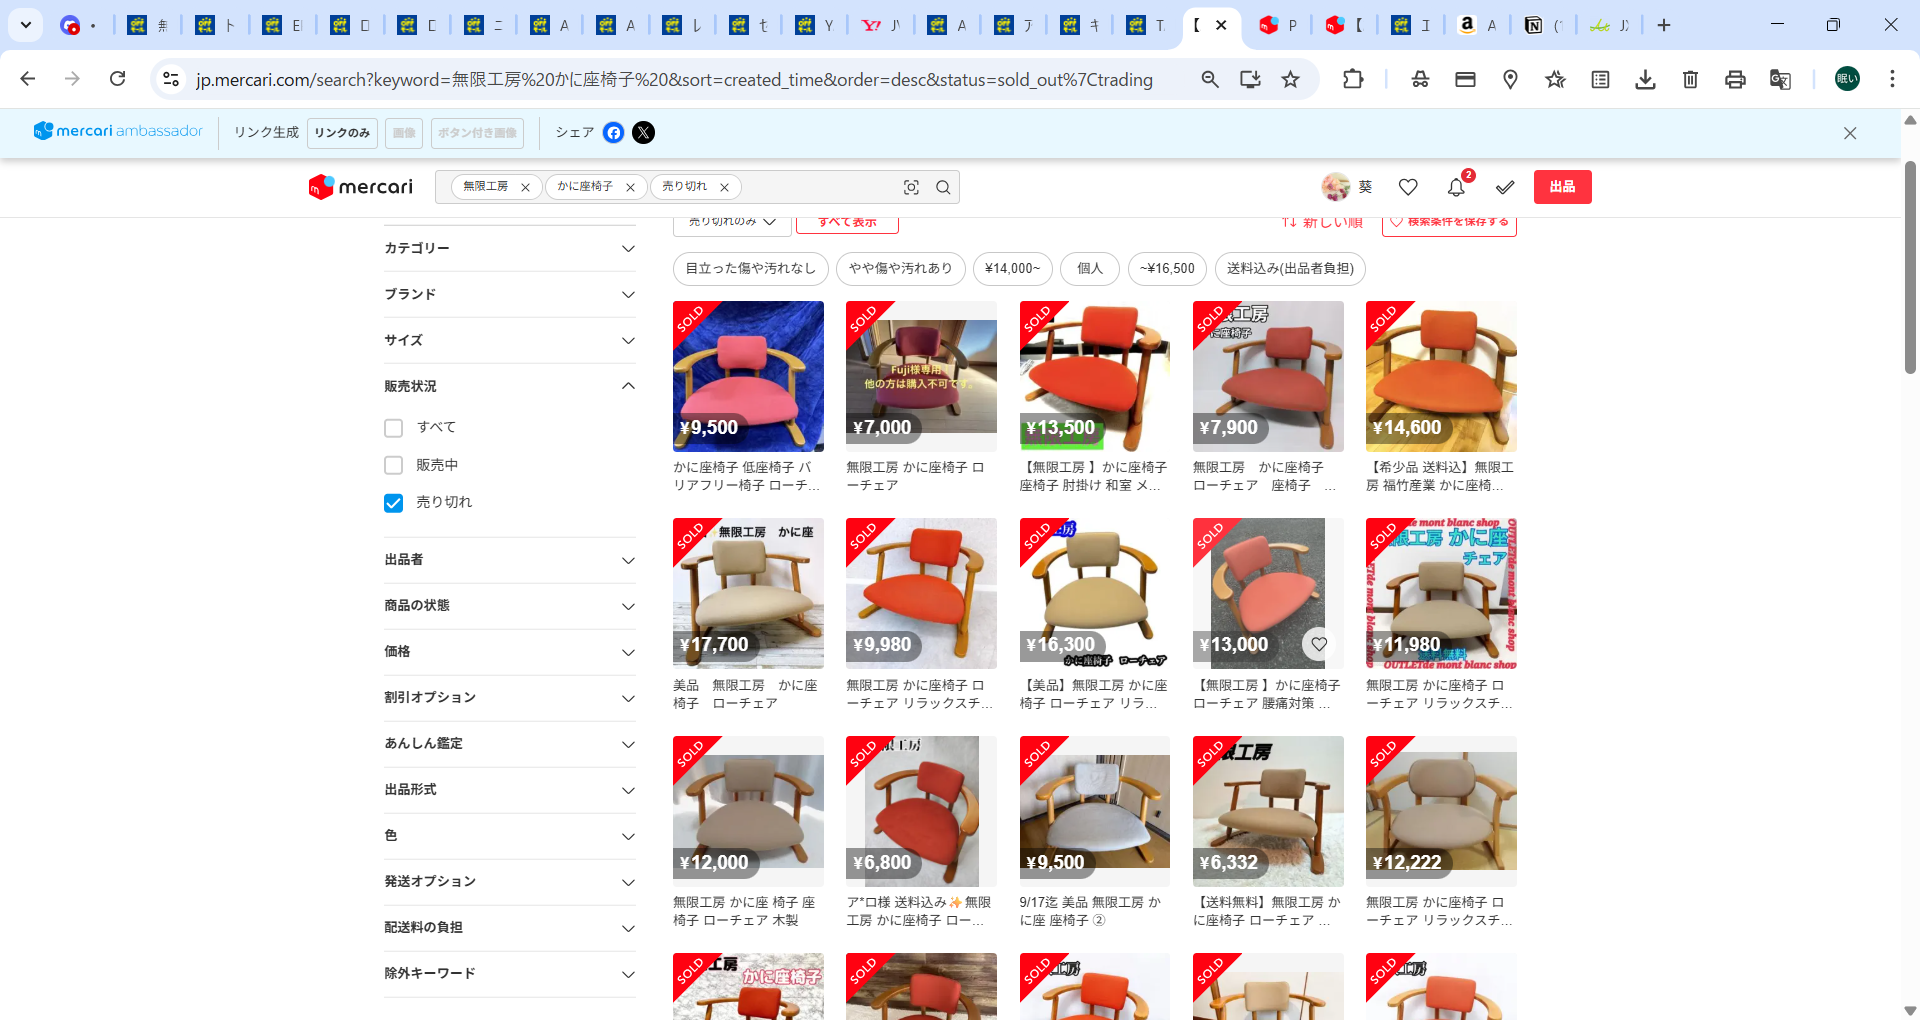Image resolution: width=1920 pixels, height=1020 pixels.
Task: Click the trash can extension icon
Action: [x=1690, y=79]
